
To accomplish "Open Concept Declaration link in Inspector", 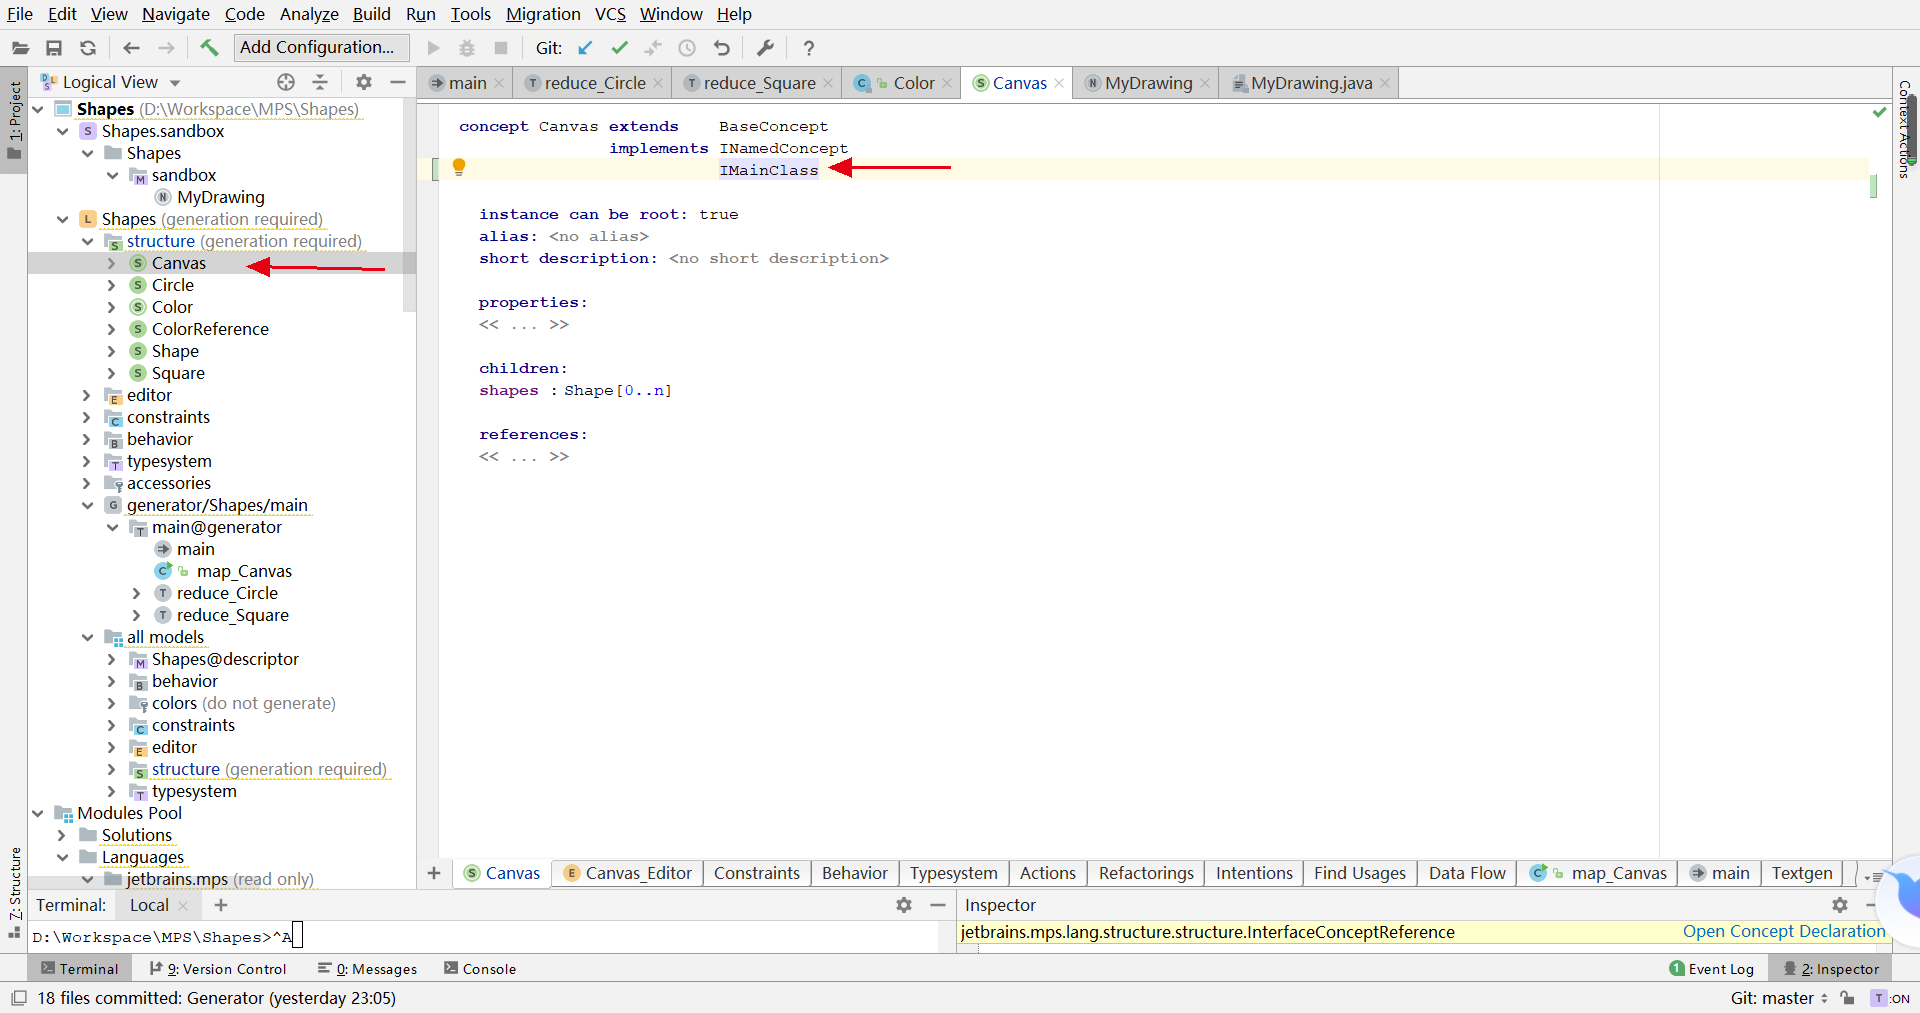I will point(1783,932).
